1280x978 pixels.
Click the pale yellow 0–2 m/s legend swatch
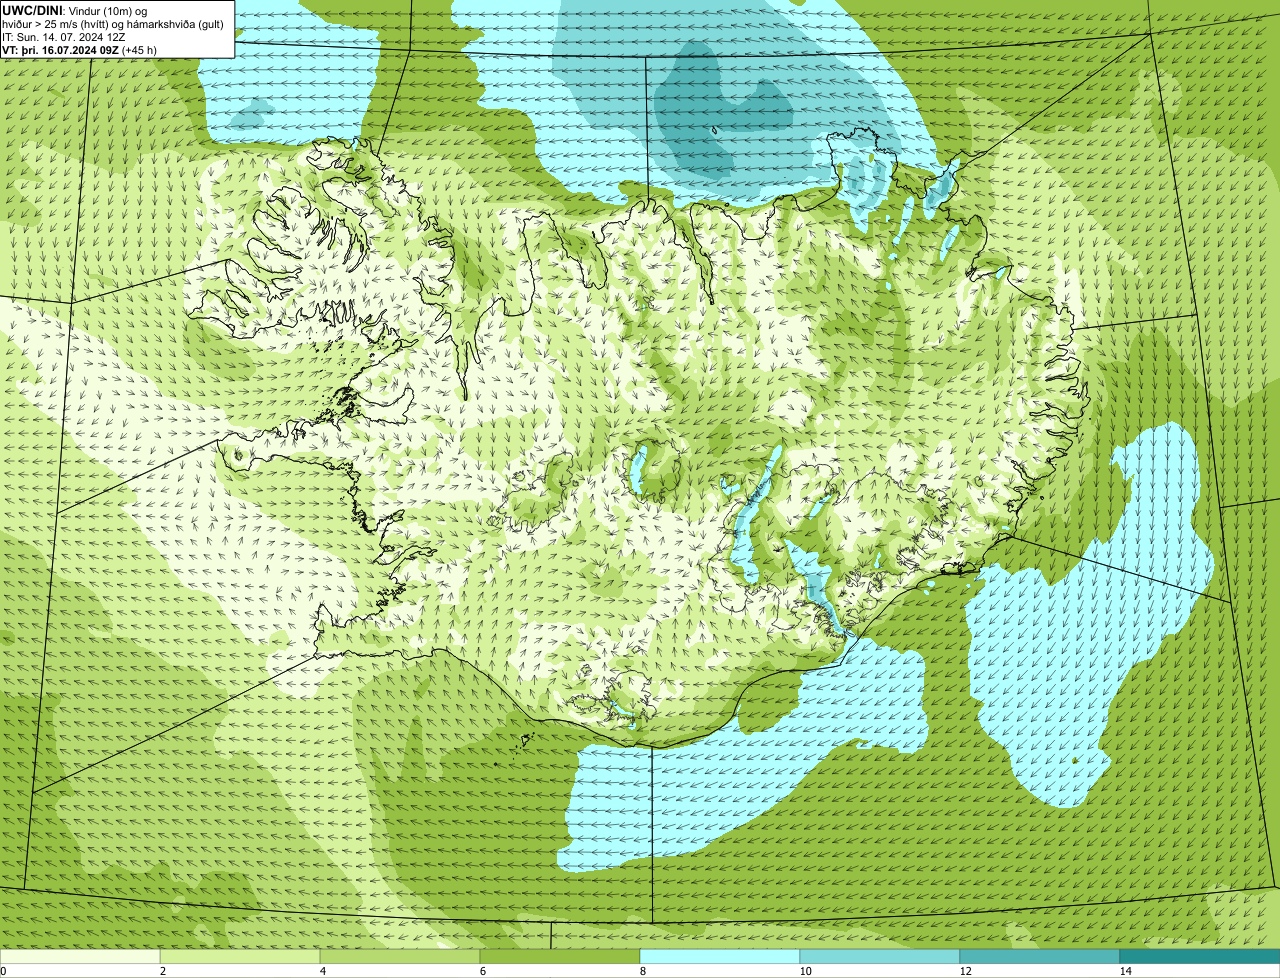(x=80, y=956)
